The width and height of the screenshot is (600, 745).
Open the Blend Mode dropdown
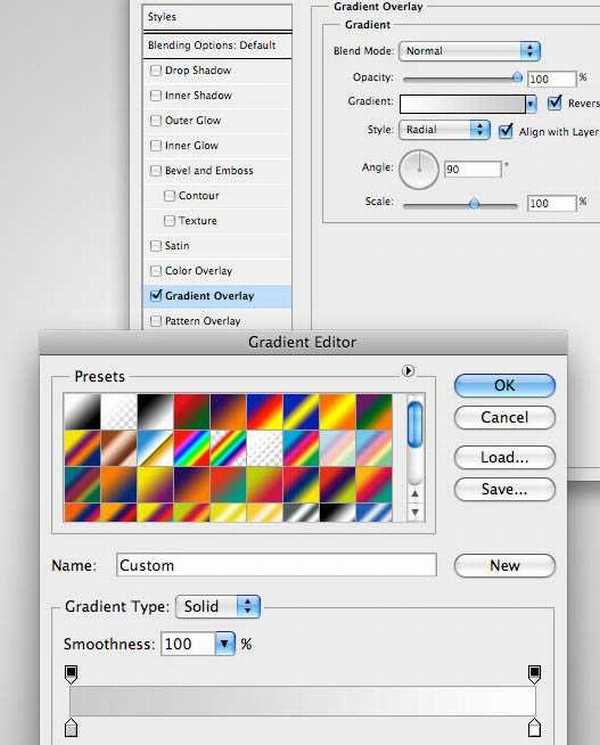469,51
